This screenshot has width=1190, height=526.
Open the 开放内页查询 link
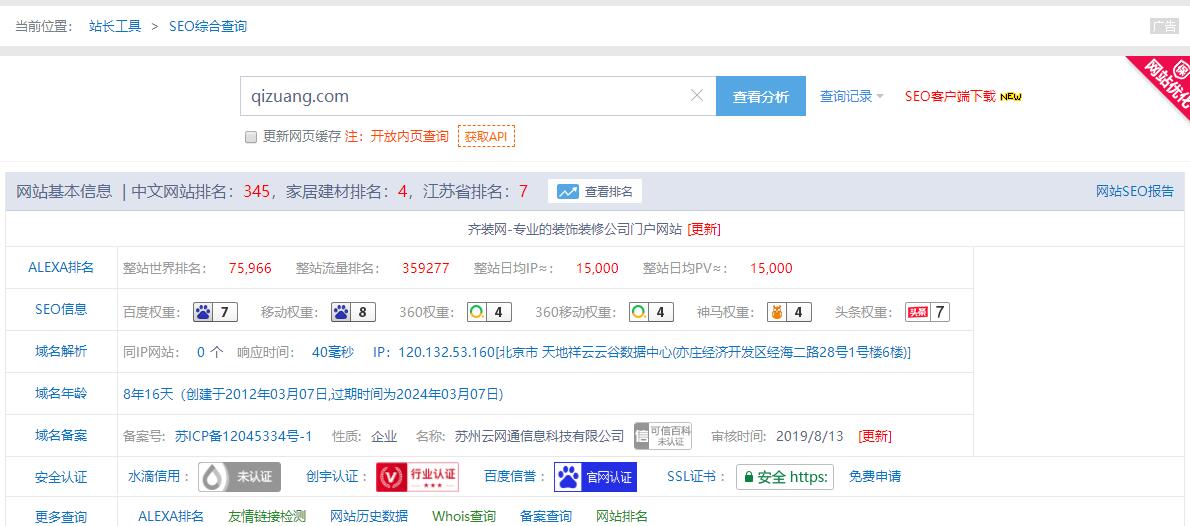coord(409,137)
